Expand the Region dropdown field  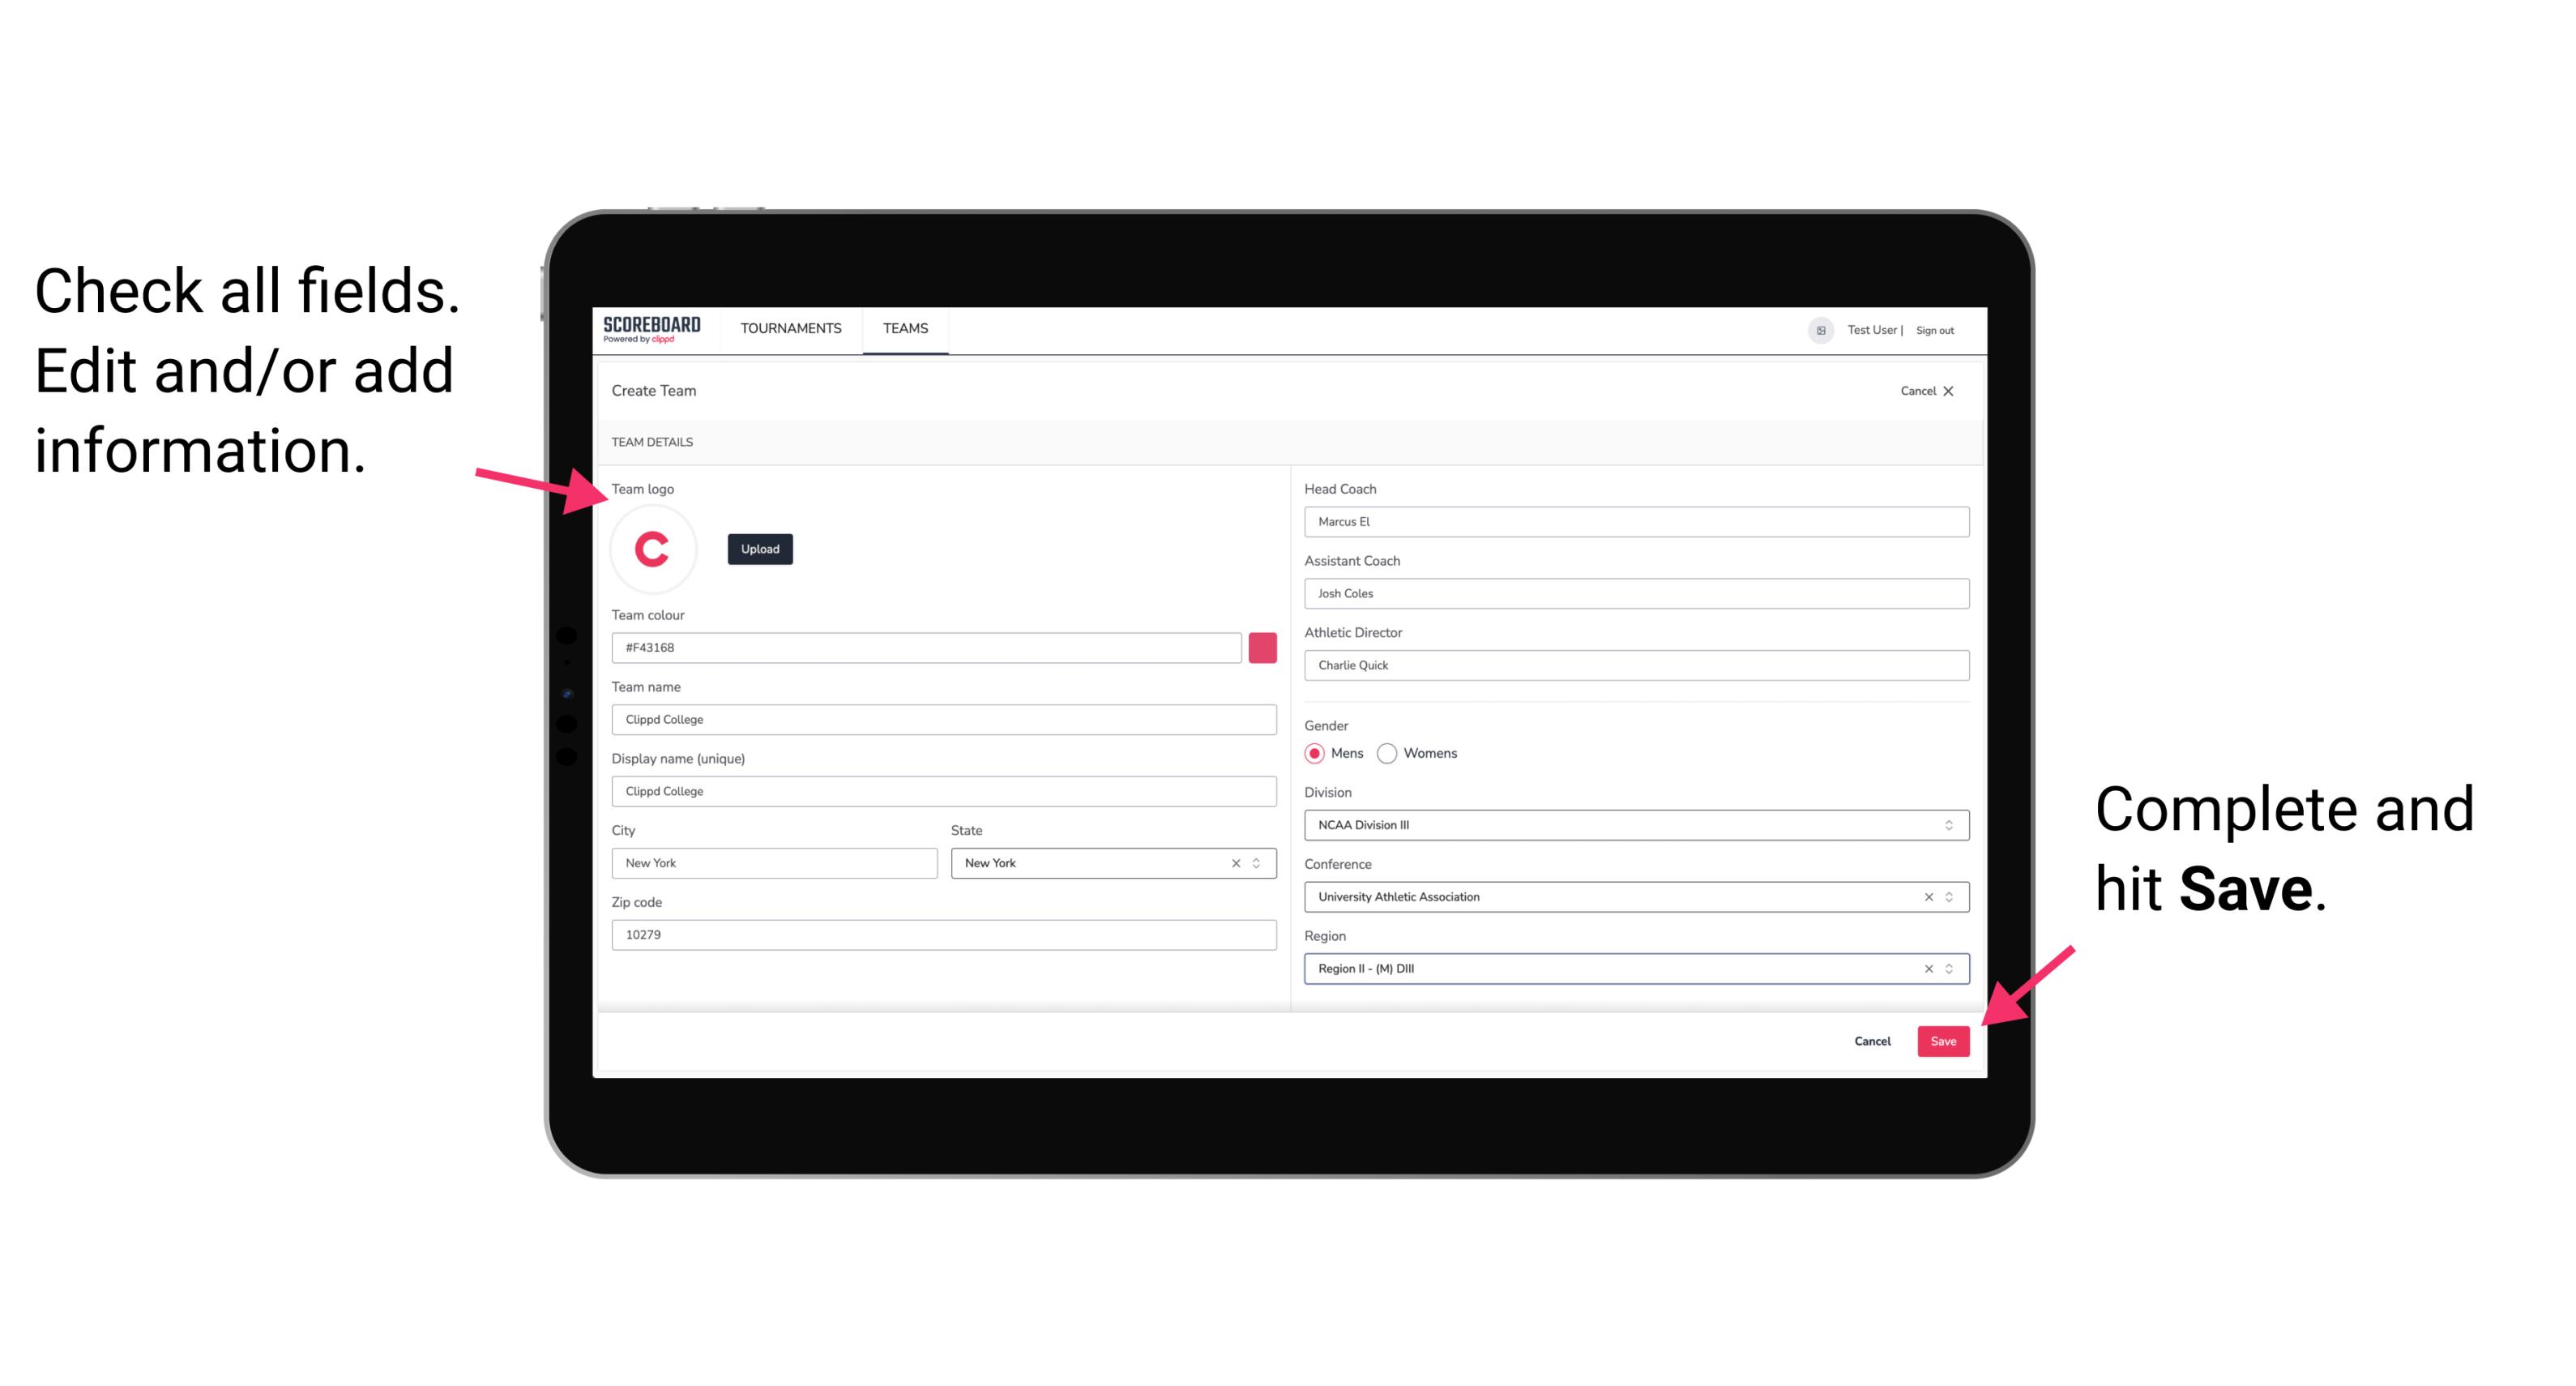(1950, 968)
